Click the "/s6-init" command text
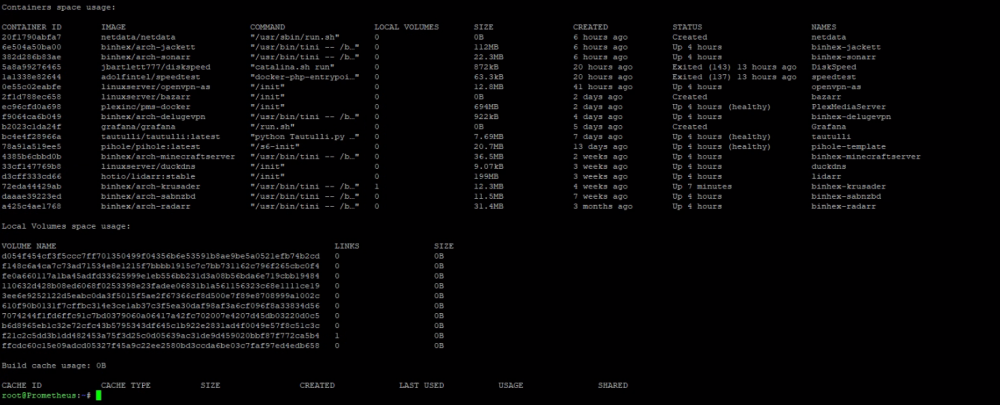Viewport: 1000px width, 405px height. 275,147
